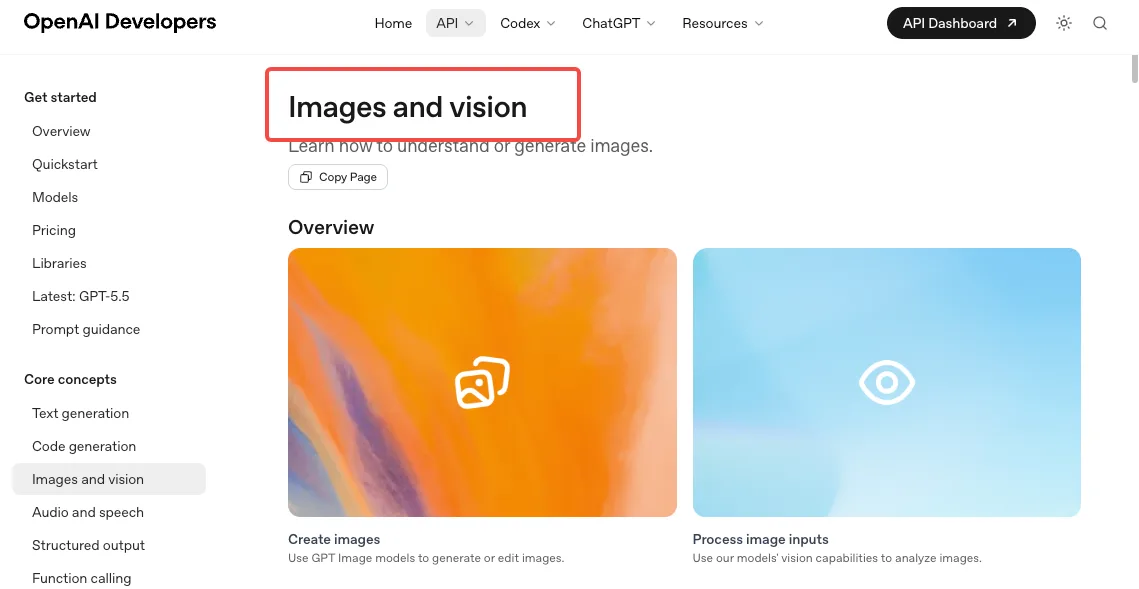
Task: Select the eye icon on blue card
Action: (x=886, y=382)
